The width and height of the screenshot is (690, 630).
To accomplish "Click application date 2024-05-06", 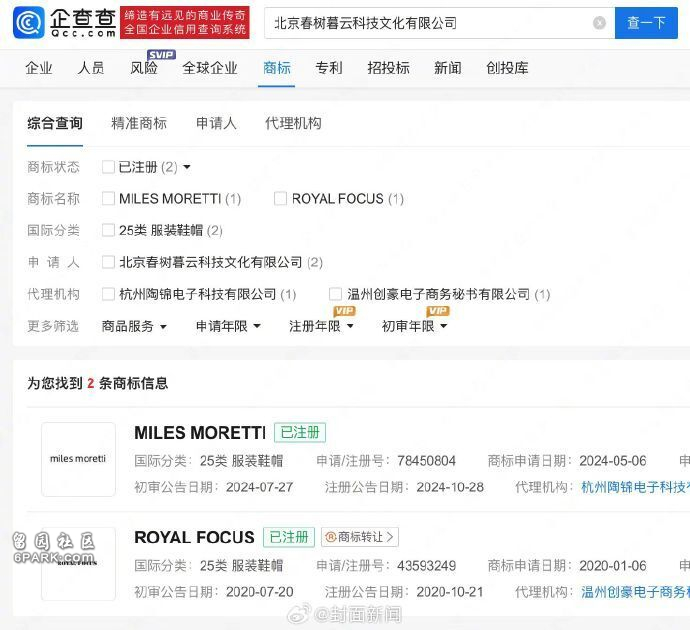I will tap(613, 461).
